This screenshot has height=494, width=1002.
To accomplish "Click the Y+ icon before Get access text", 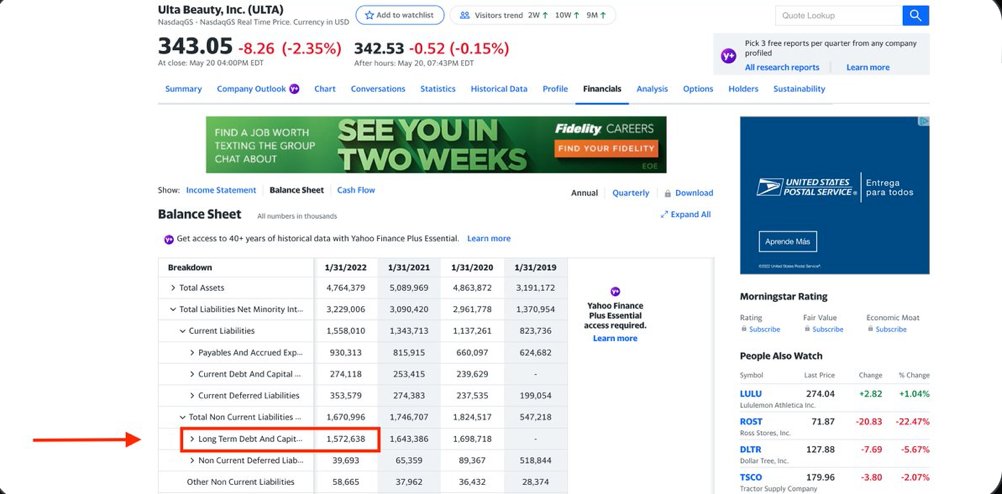I will pyautogui.click(x=169, y=239).
